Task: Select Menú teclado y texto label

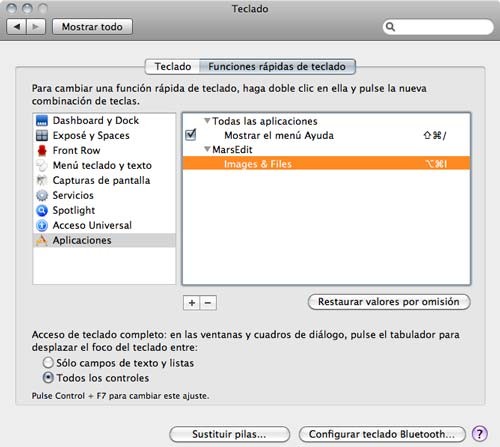Action: tap(102, 165)
